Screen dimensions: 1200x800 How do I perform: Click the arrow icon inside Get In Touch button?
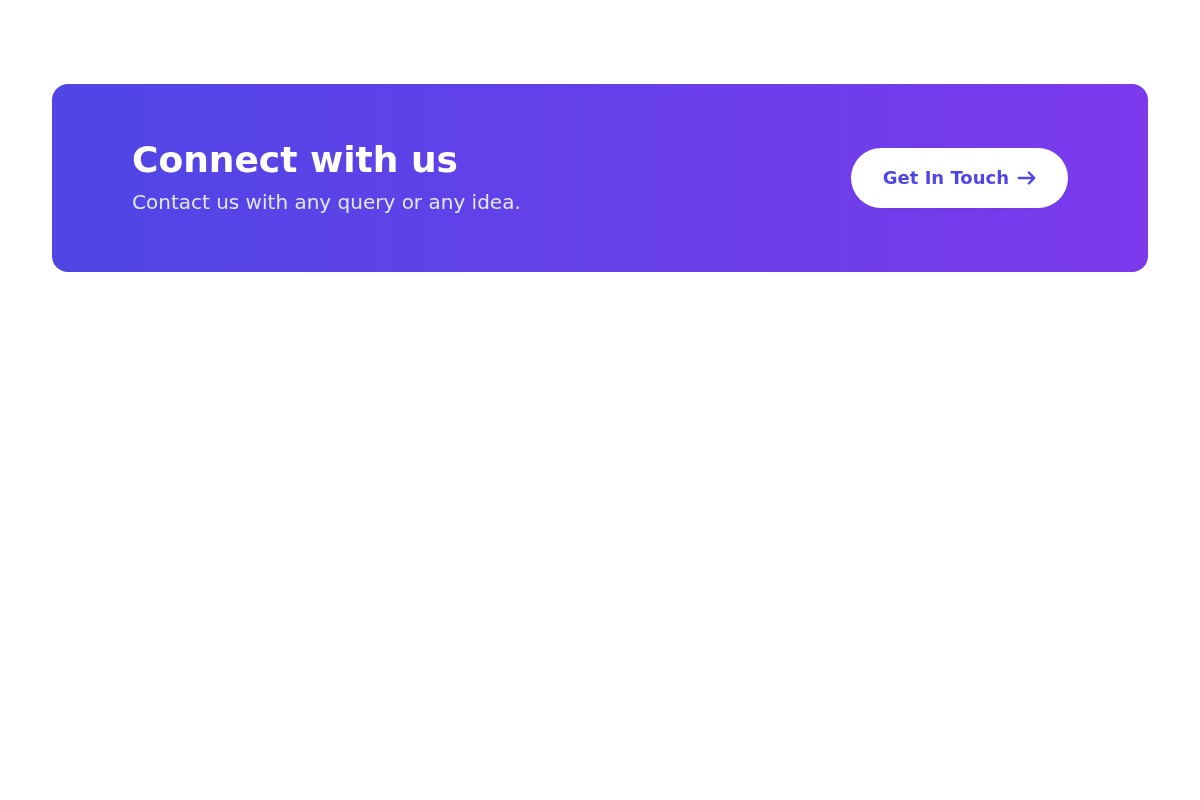(x=1025, y=178)
